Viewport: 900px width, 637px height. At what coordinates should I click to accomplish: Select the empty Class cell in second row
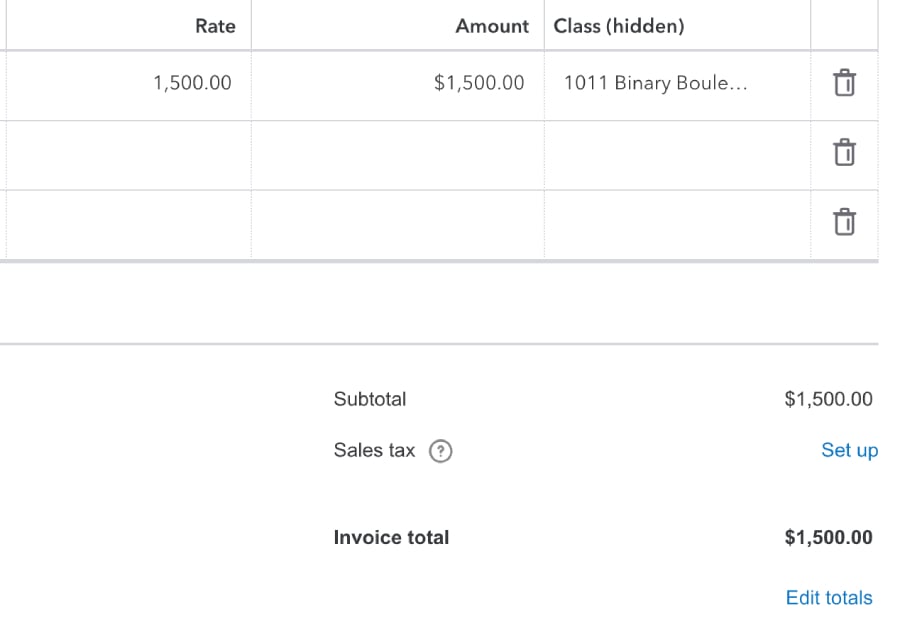point(677,155)
